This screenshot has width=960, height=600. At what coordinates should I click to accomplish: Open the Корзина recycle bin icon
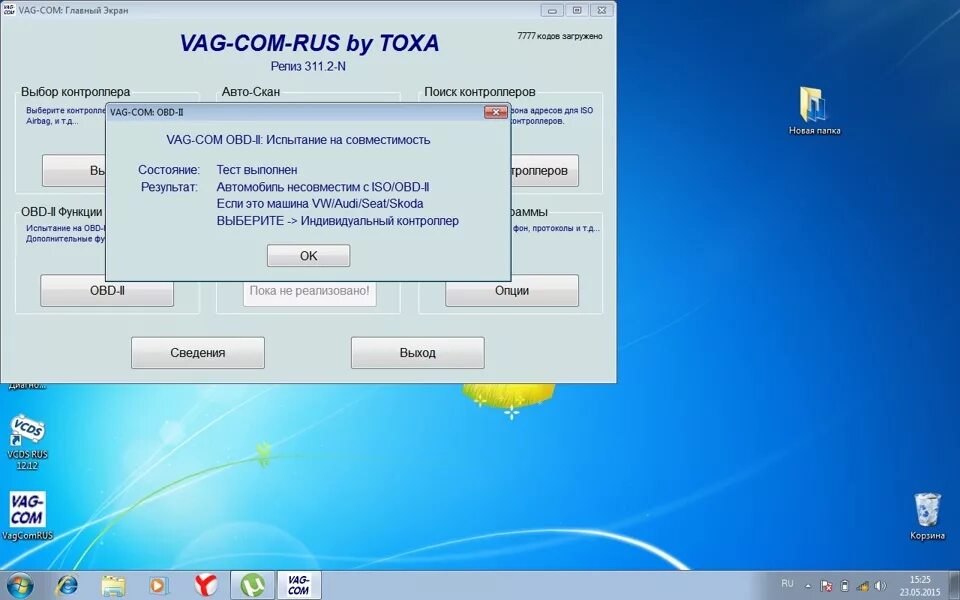pos(927,516)
